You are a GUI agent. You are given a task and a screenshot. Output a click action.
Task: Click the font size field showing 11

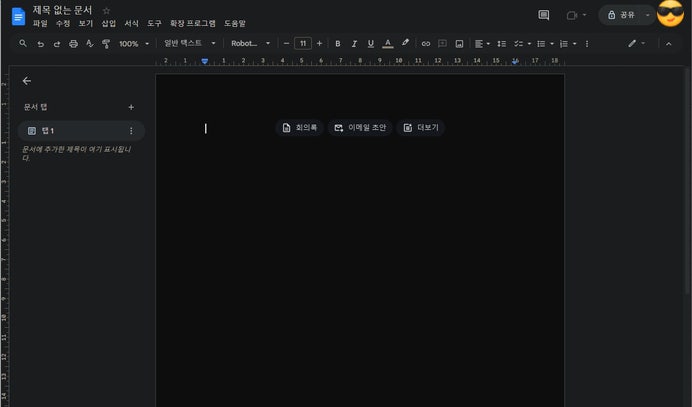(303, 43)
